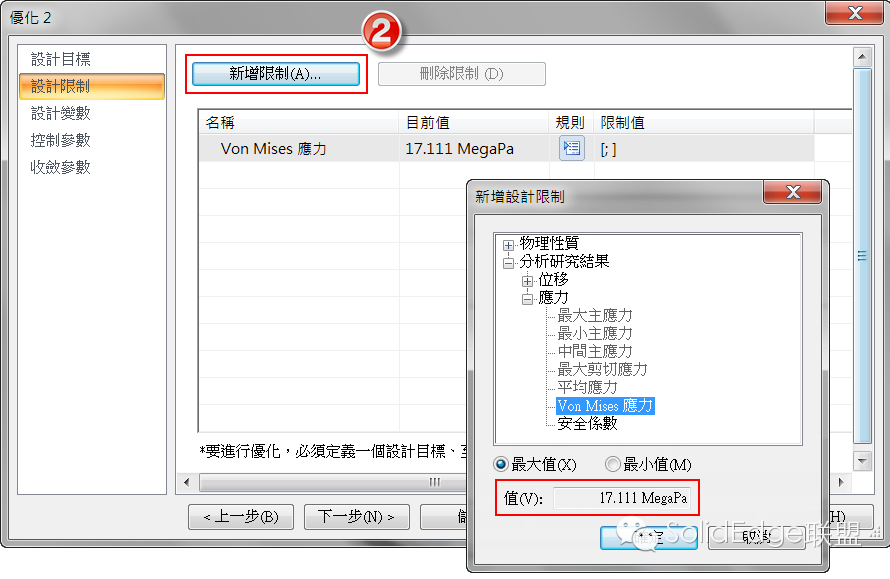Collapse the 應力 tree node
This screenshot has height=579, width=890.
[527, 299]
